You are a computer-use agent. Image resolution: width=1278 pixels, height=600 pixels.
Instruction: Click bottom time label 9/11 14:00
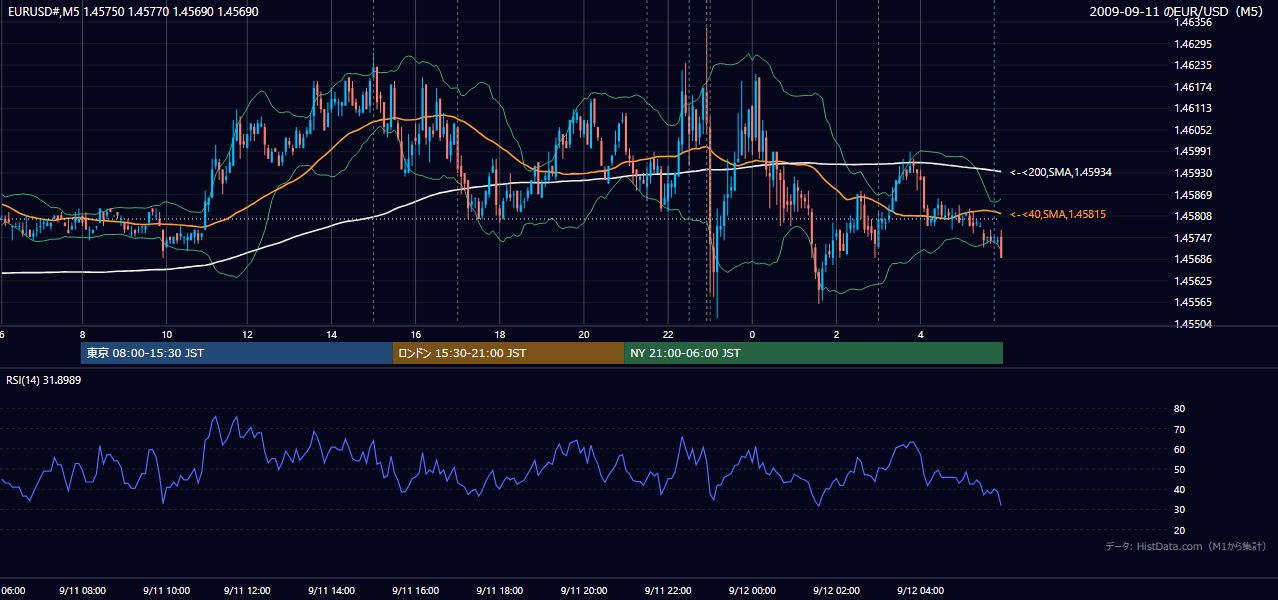click(331, 591)
